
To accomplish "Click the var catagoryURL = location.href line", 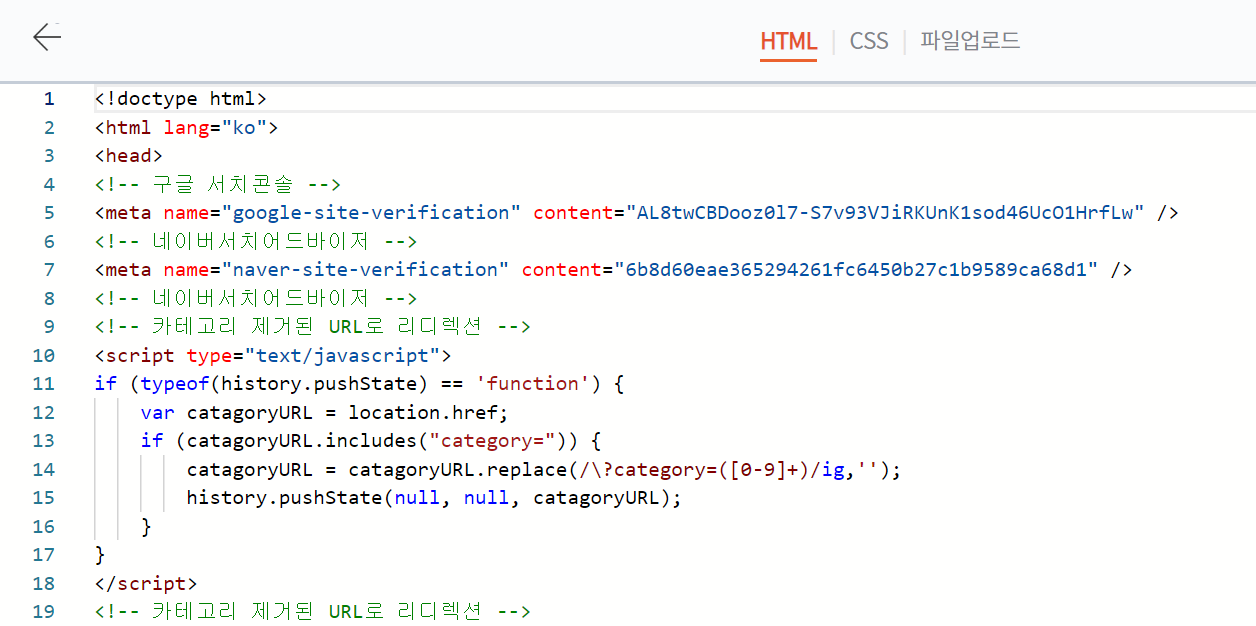I will (x=325, y=413).
